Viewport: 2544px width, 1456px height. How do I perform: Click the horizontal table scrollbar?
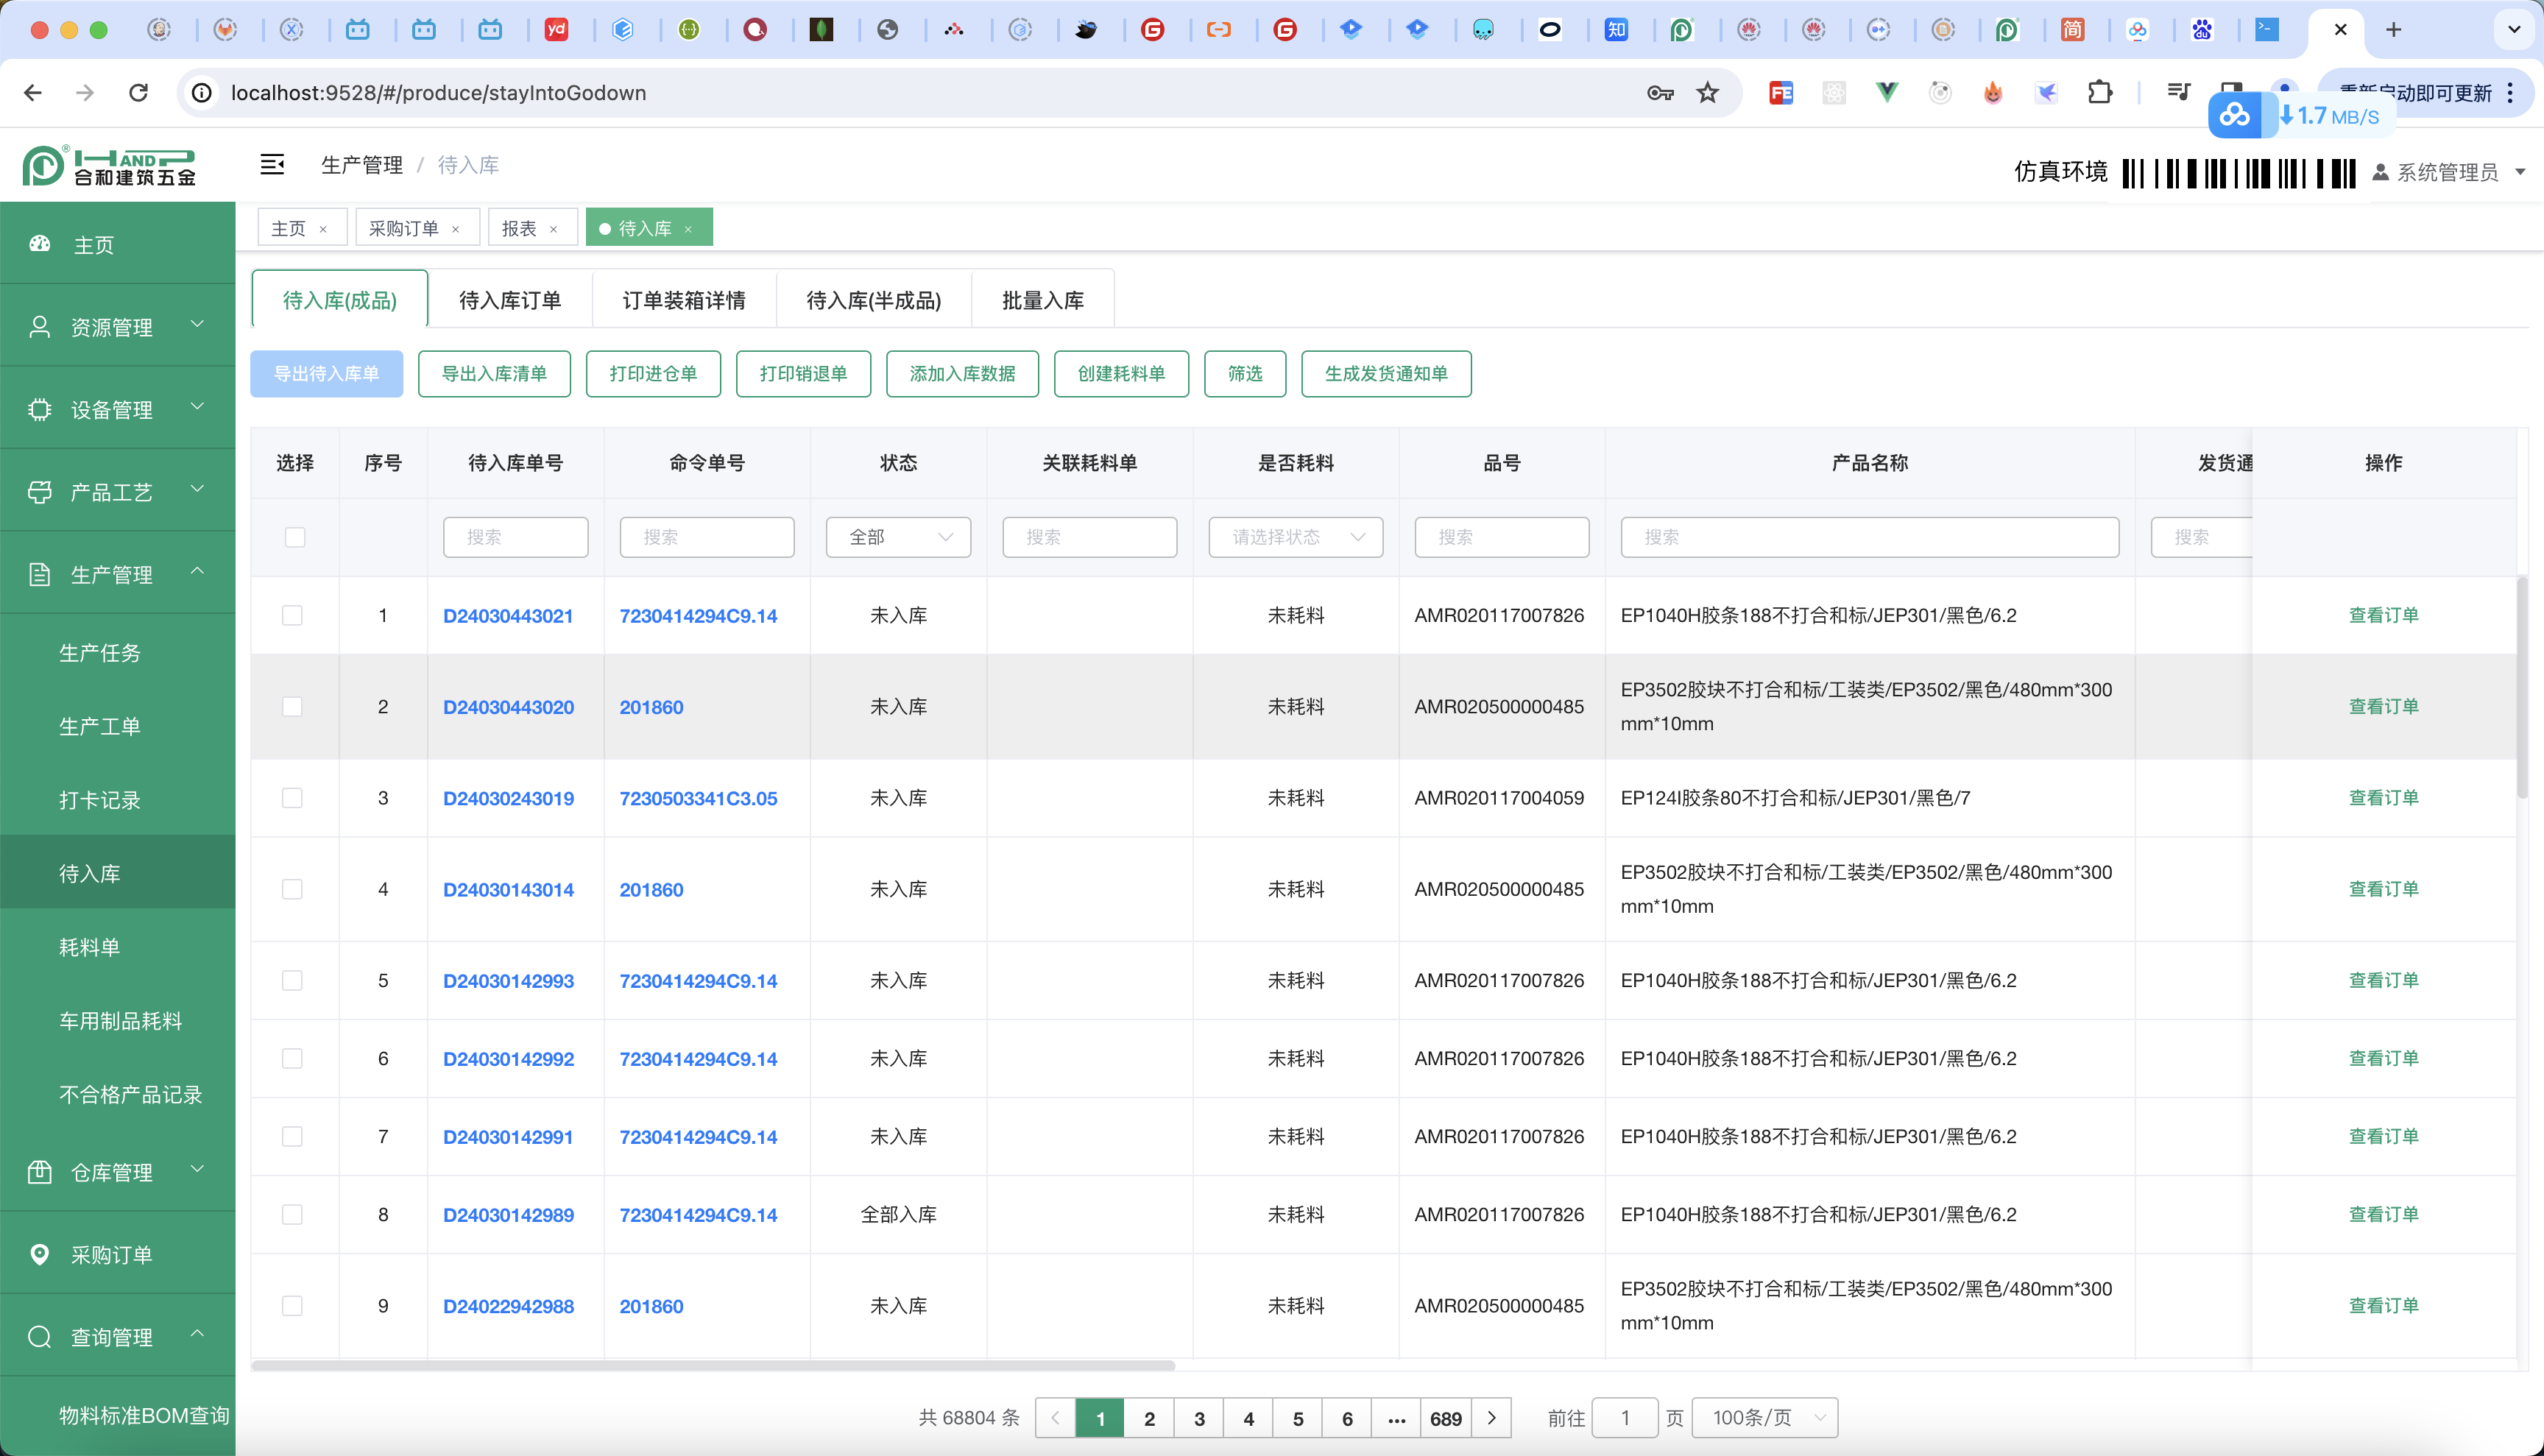point(713,1365)
